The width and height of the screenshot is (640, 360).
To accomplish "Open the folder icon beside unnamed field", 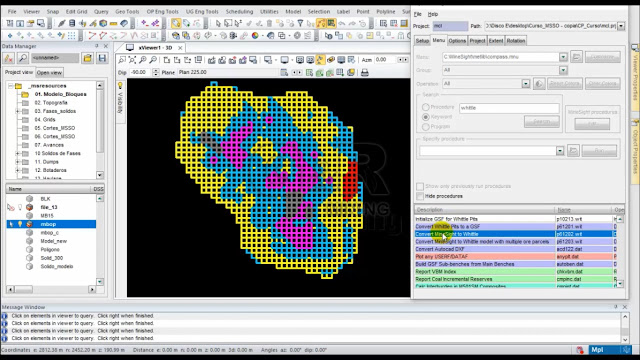I will click(x=87, y=58).
